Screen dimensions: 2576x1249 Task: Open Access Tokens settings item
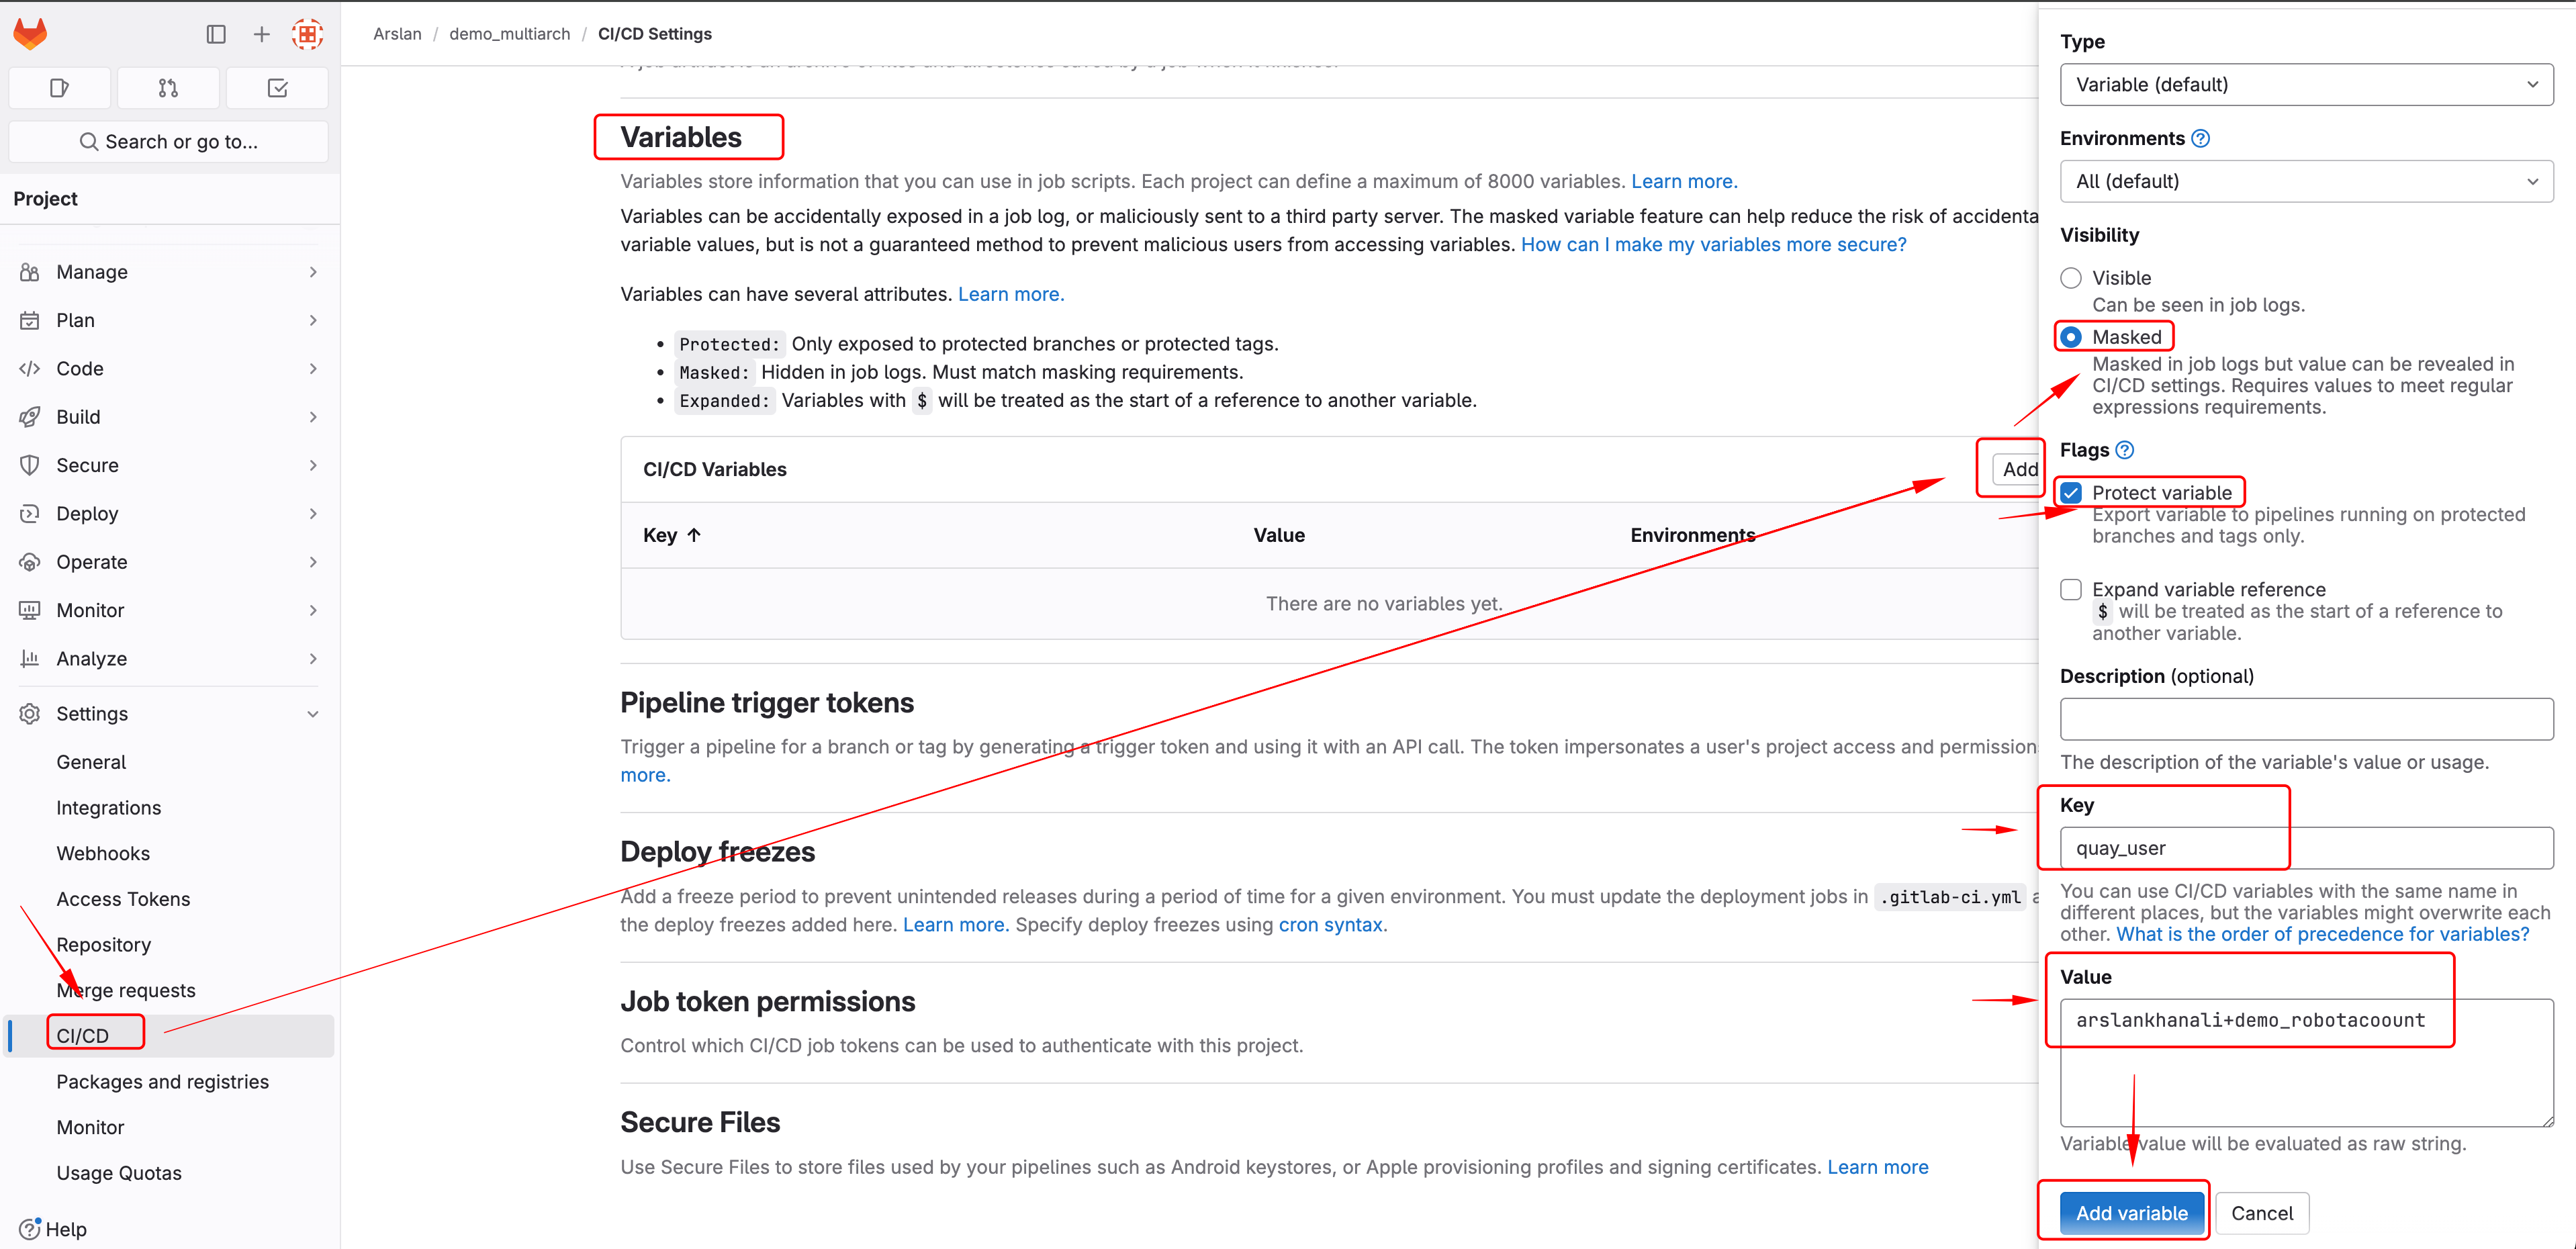point(123,899)
